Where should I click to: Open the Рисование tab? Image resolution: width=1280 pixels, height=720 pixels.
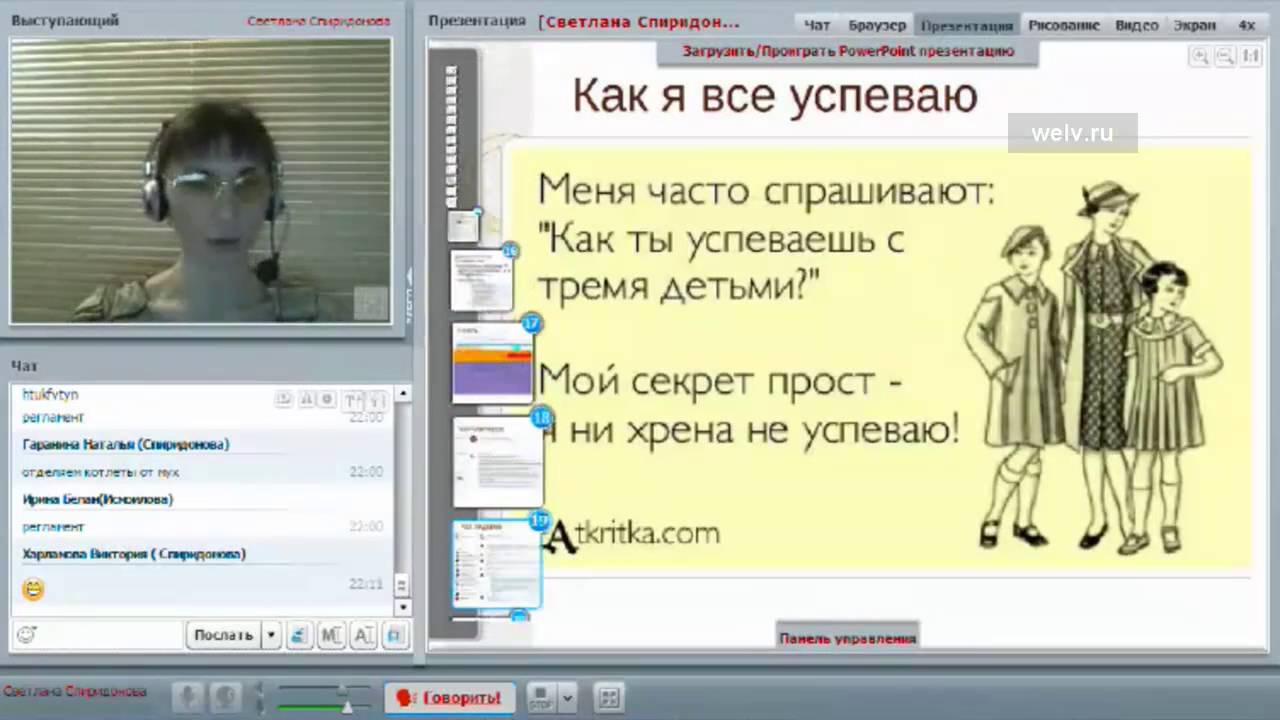[x=1064, y=25]
